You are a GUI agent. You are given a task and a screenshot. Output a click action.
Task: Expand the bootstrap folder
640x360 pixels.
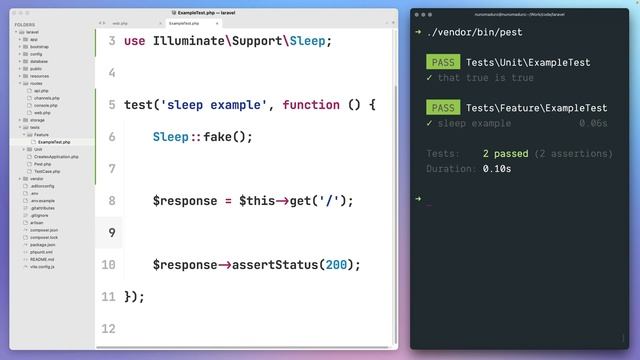[x=20, y=47]
